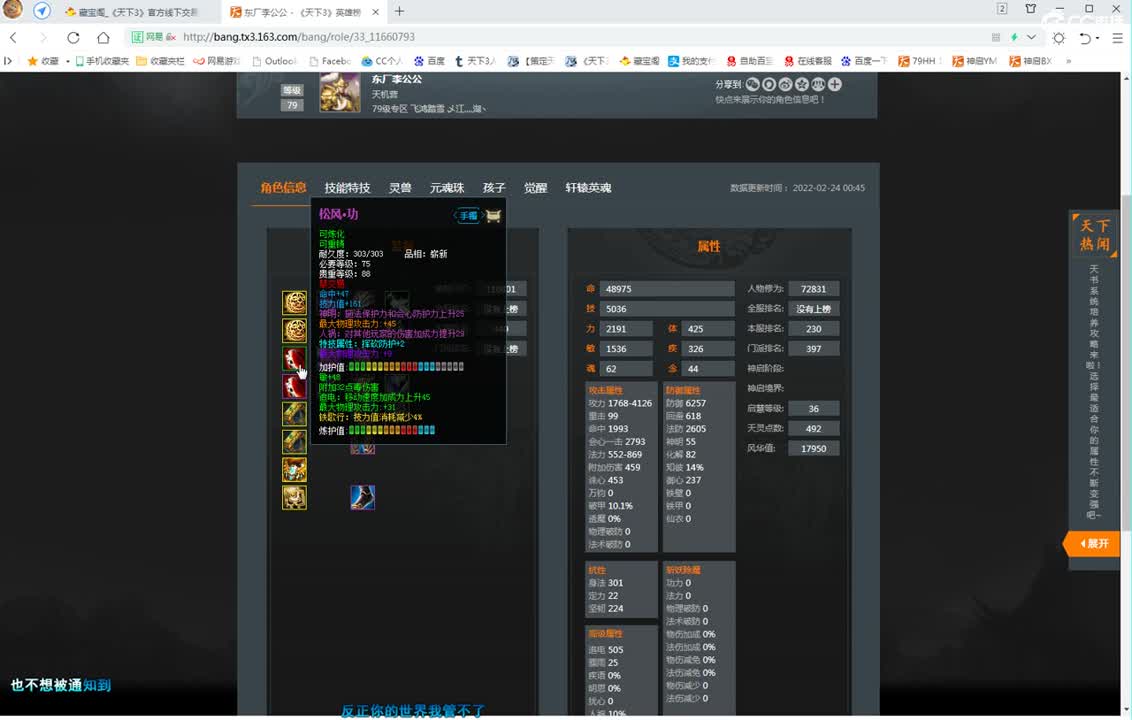Click the blue navigation compass icon
This screenshot has height=720, width=1132.
click(42, 11)
